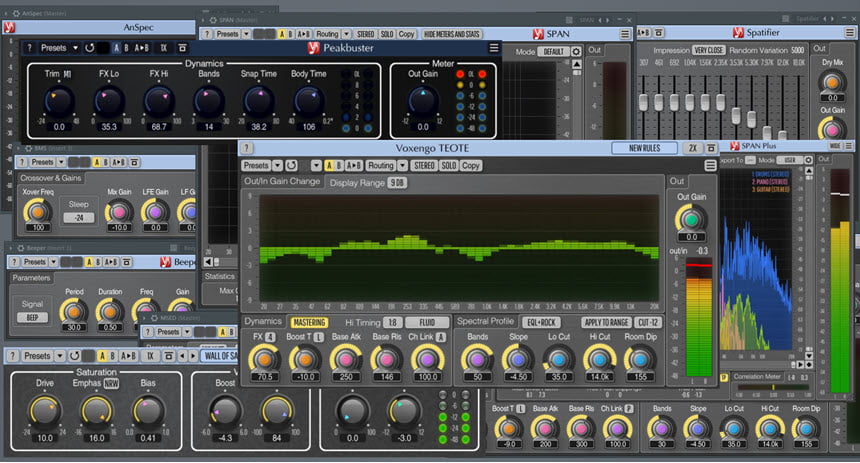Open SPAN Plus hamburger menu

(x=848, y=145)
